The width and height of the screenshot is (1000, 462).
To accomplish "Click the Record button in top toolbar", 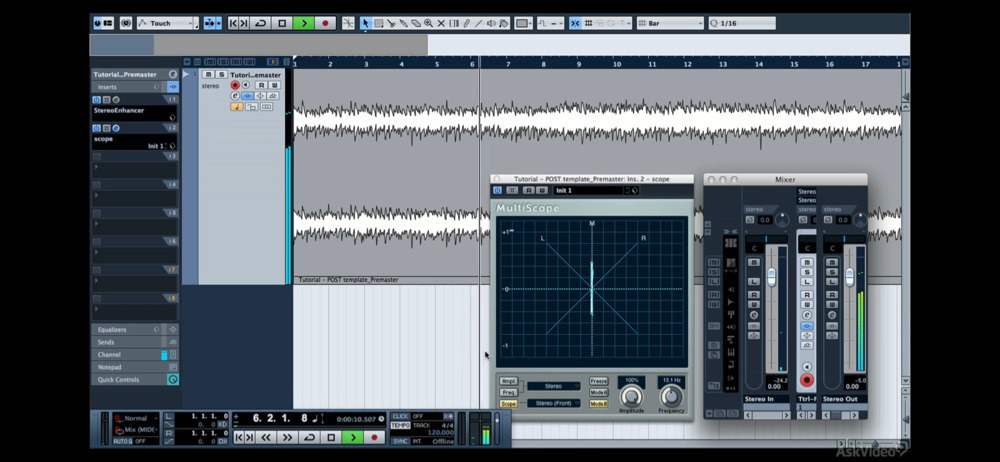I will (x=325, y=23).
